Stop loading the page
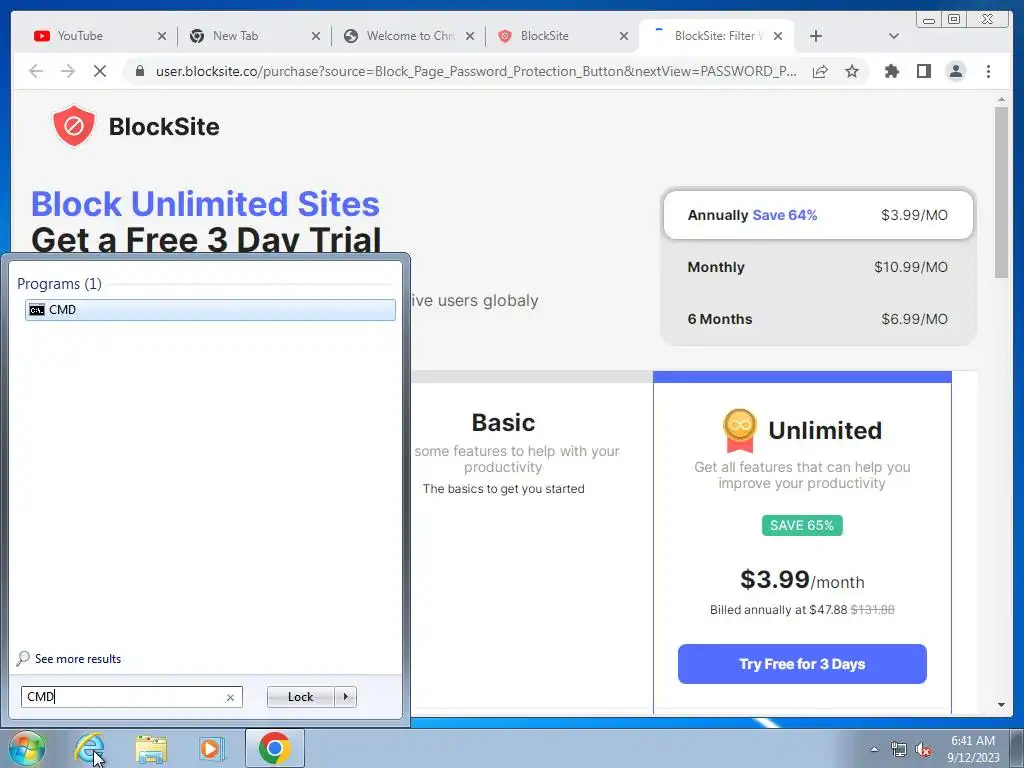This screenshot has height=768, width=1024. coord(100,71)
